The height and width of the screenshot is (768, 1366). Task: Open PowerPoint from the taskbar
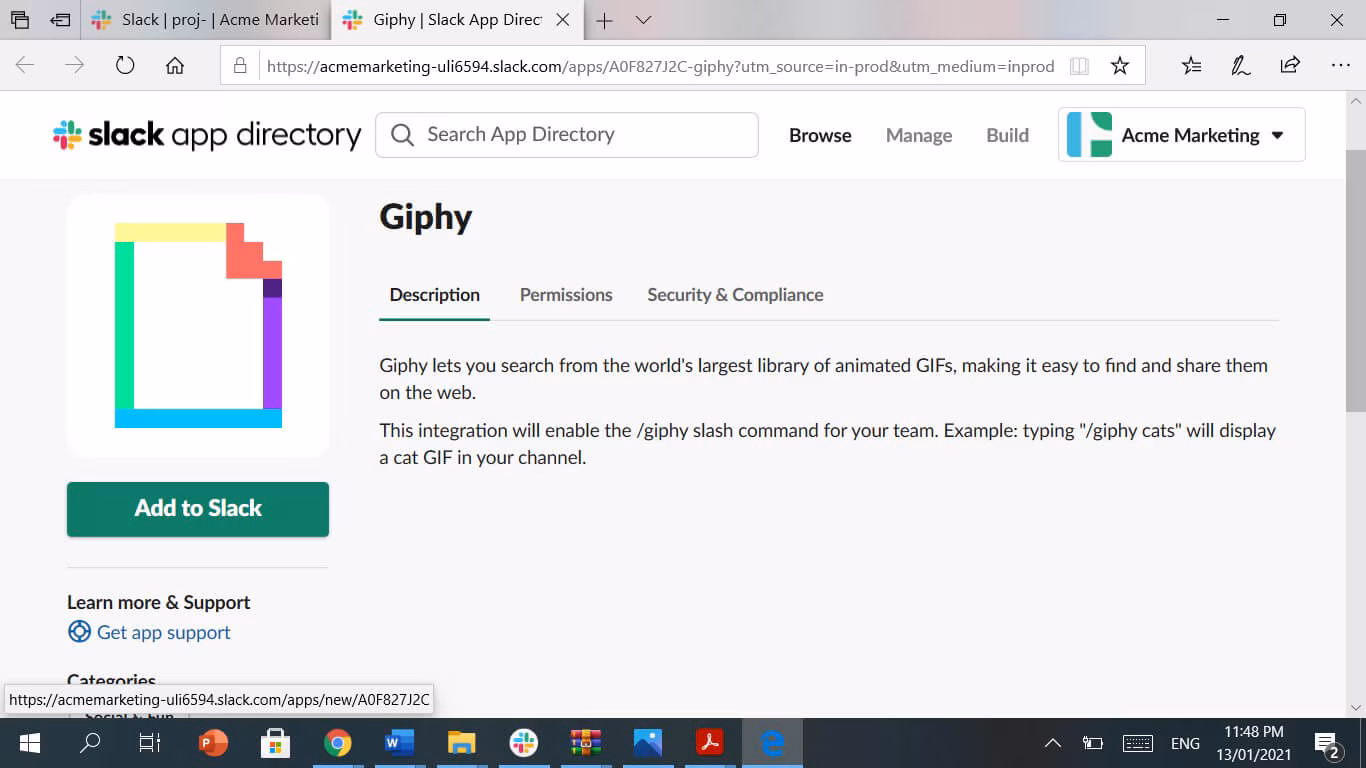click(213, 743)
